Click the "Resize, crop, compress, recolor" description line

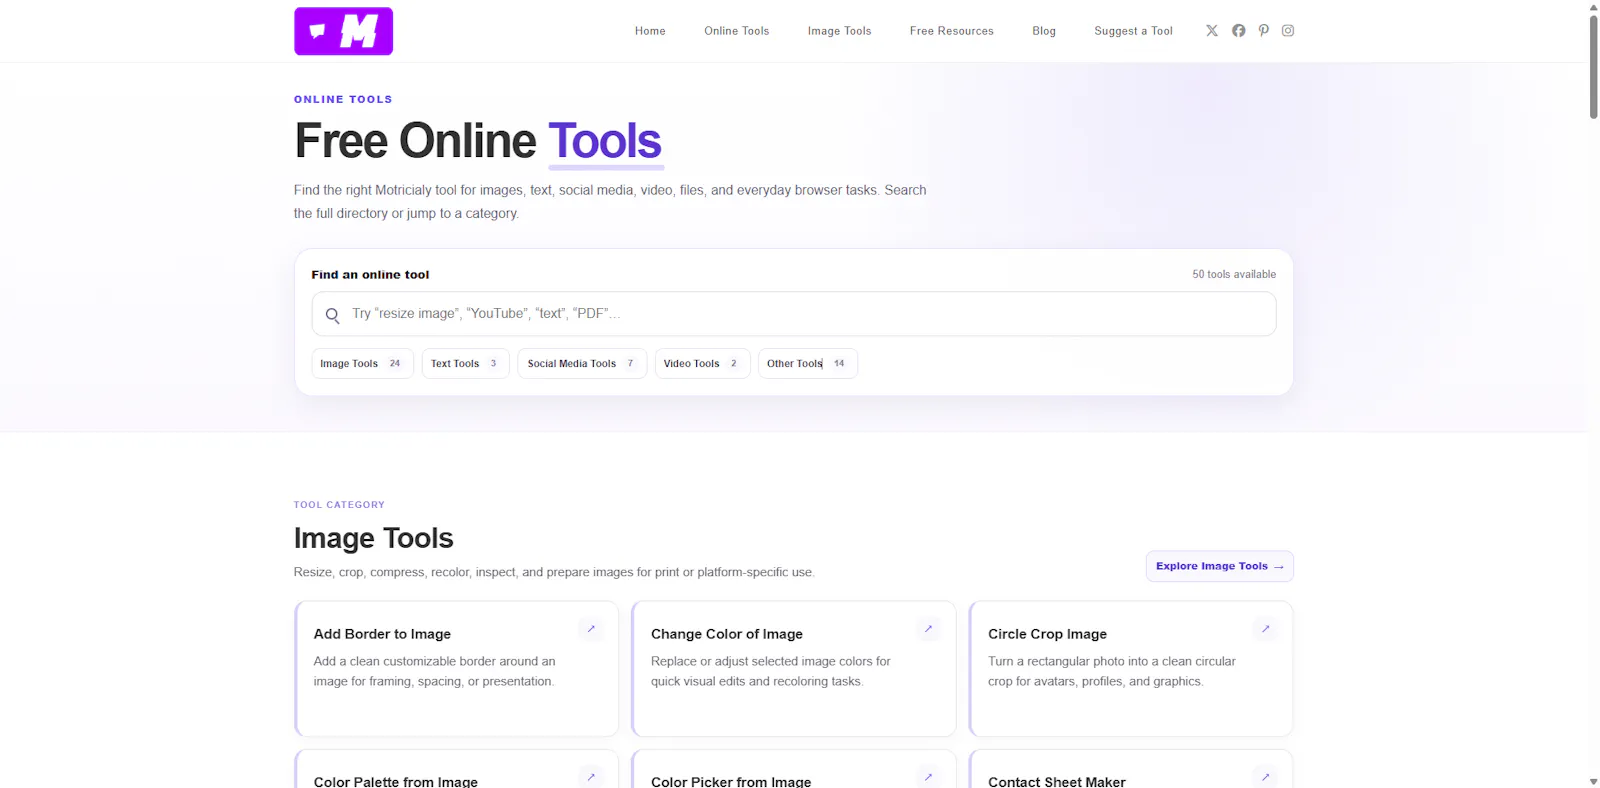point(554,572)
